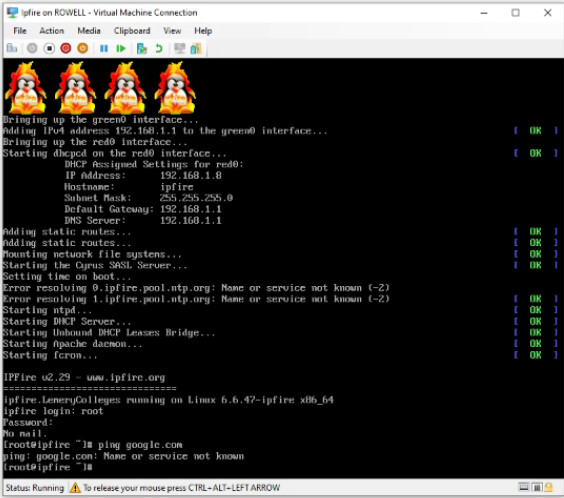Click the Enhanced Session monitor icon
This screenshot has width=564, height=498.
(179, 48)
